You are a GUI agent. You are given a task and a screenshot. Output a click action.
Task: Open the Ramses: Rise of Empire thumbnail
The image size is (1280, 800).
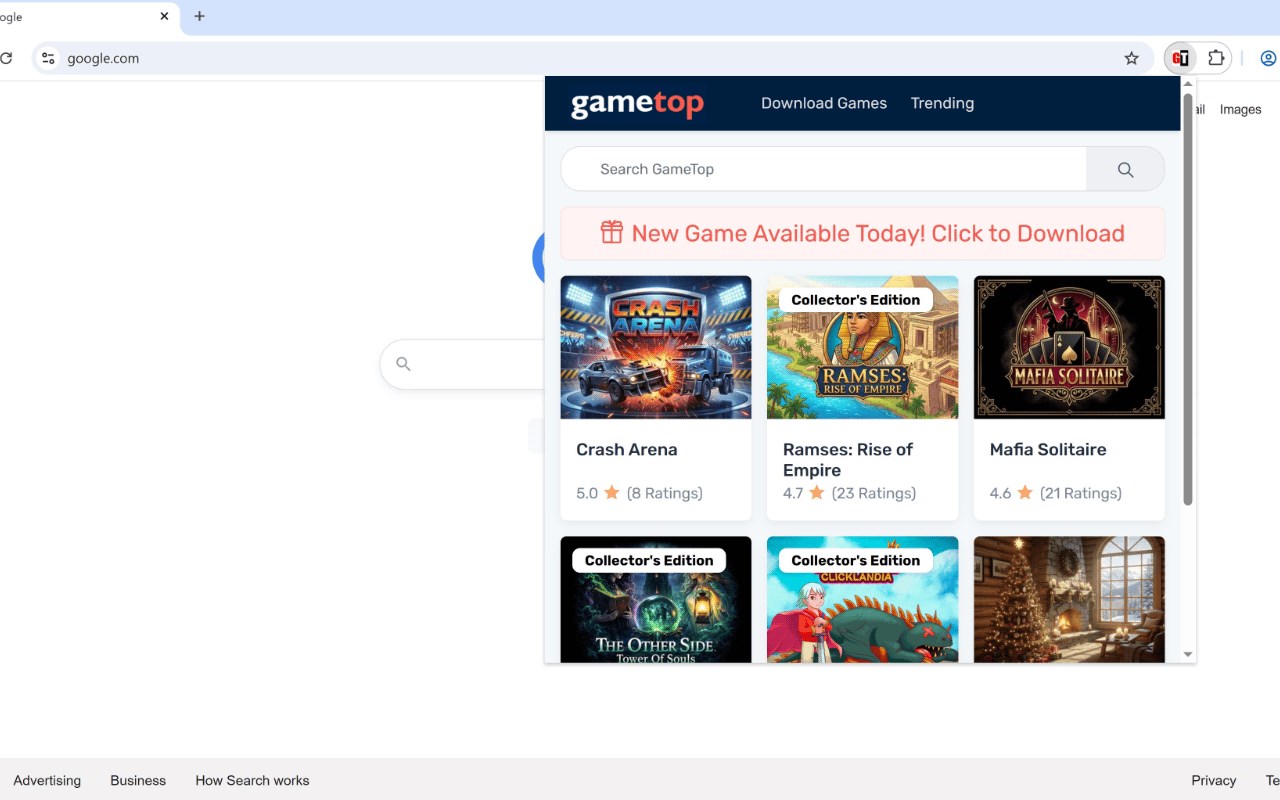tap(862, 347)
